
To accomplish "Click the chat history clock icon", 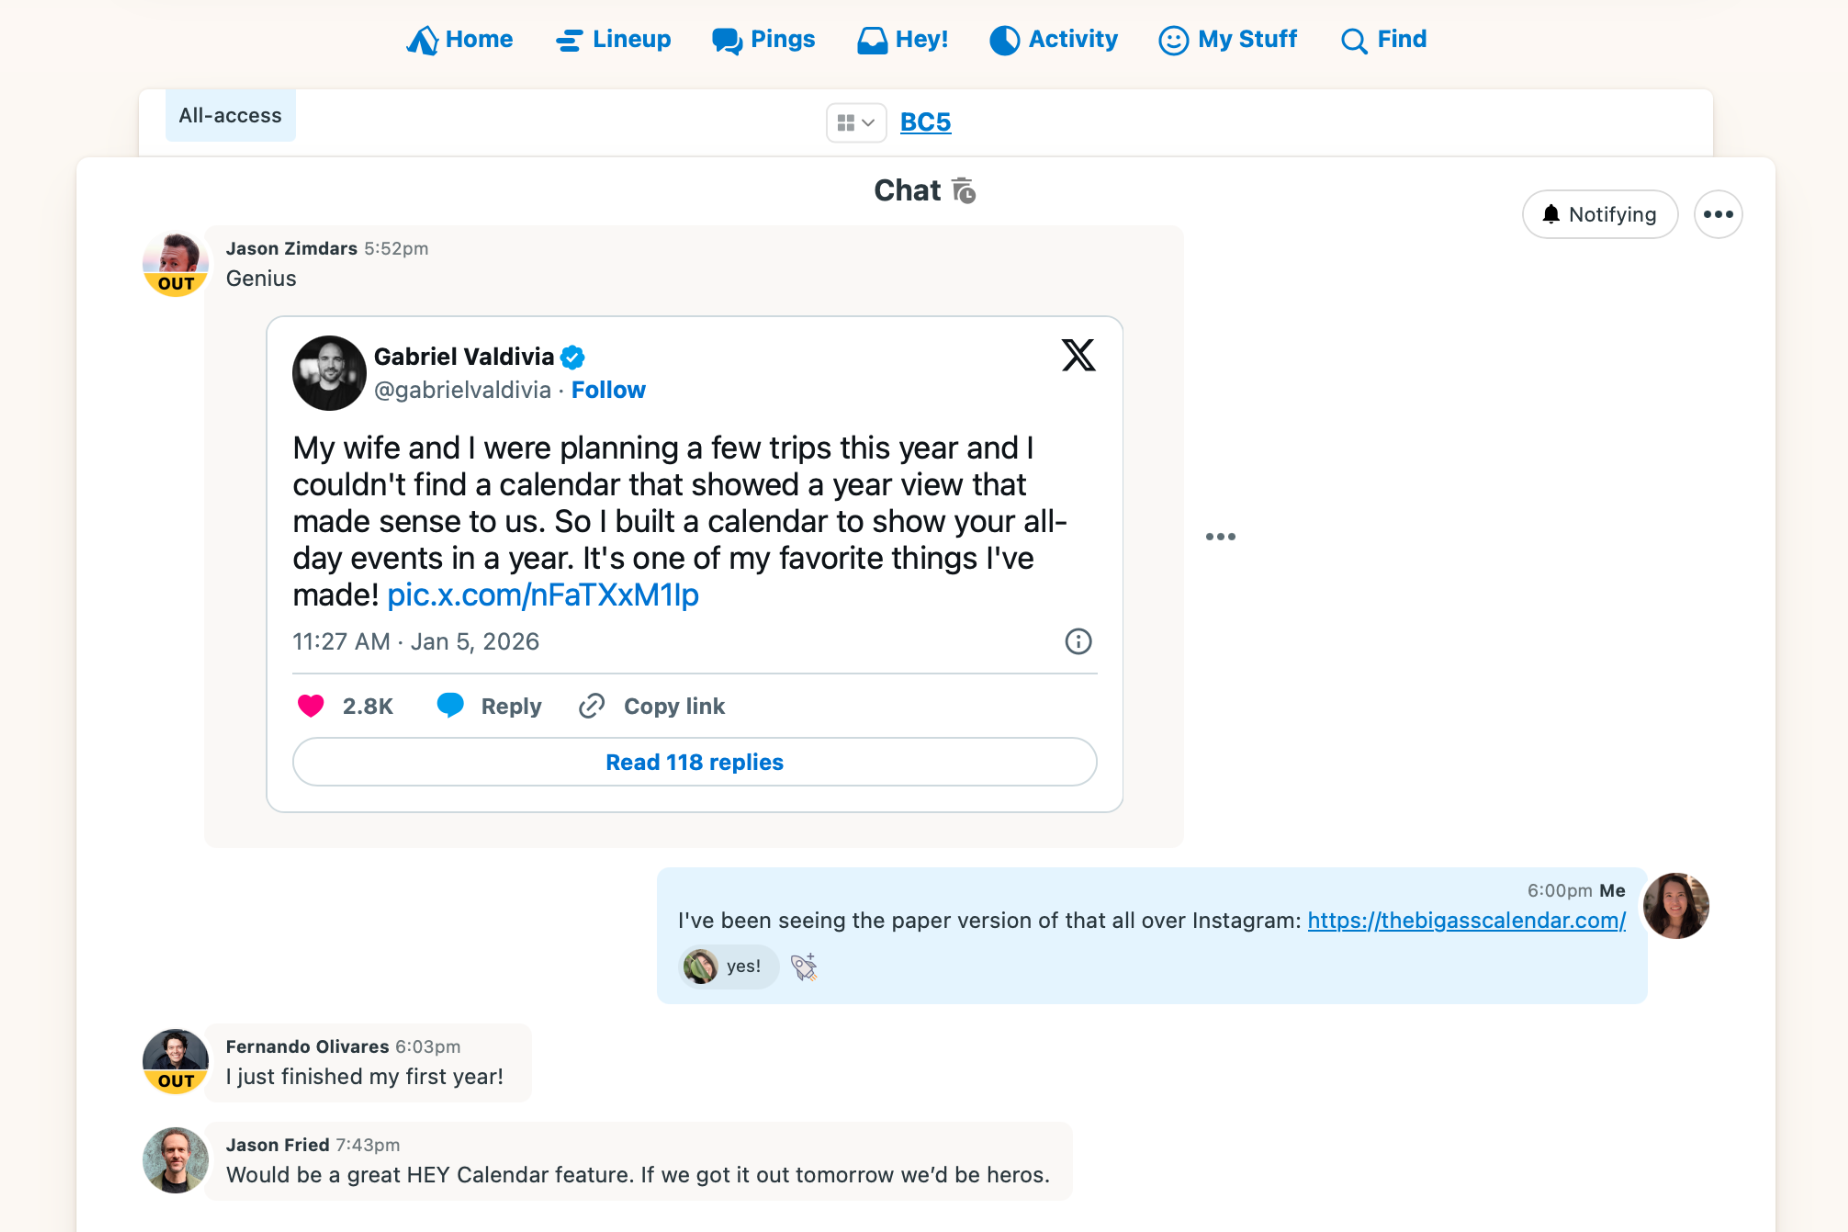I will 964,190.
